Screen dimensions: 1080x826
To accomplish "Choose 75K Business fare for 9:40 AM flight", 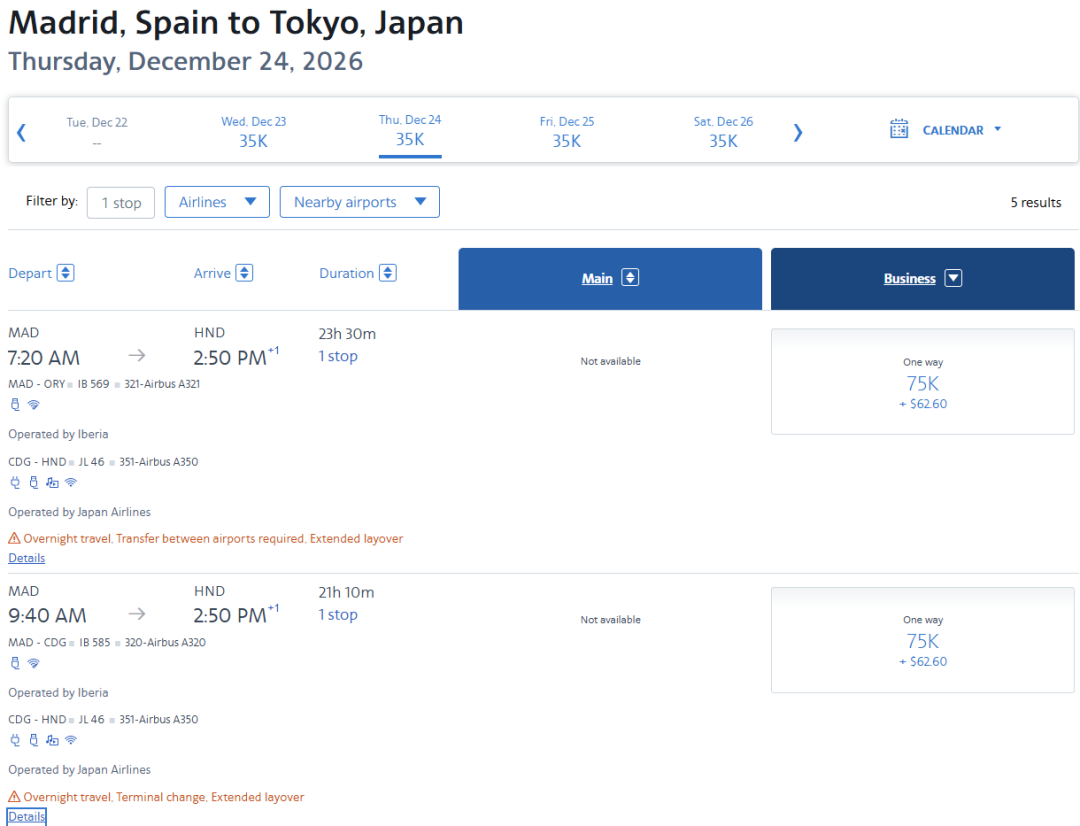I will [922, 640].
